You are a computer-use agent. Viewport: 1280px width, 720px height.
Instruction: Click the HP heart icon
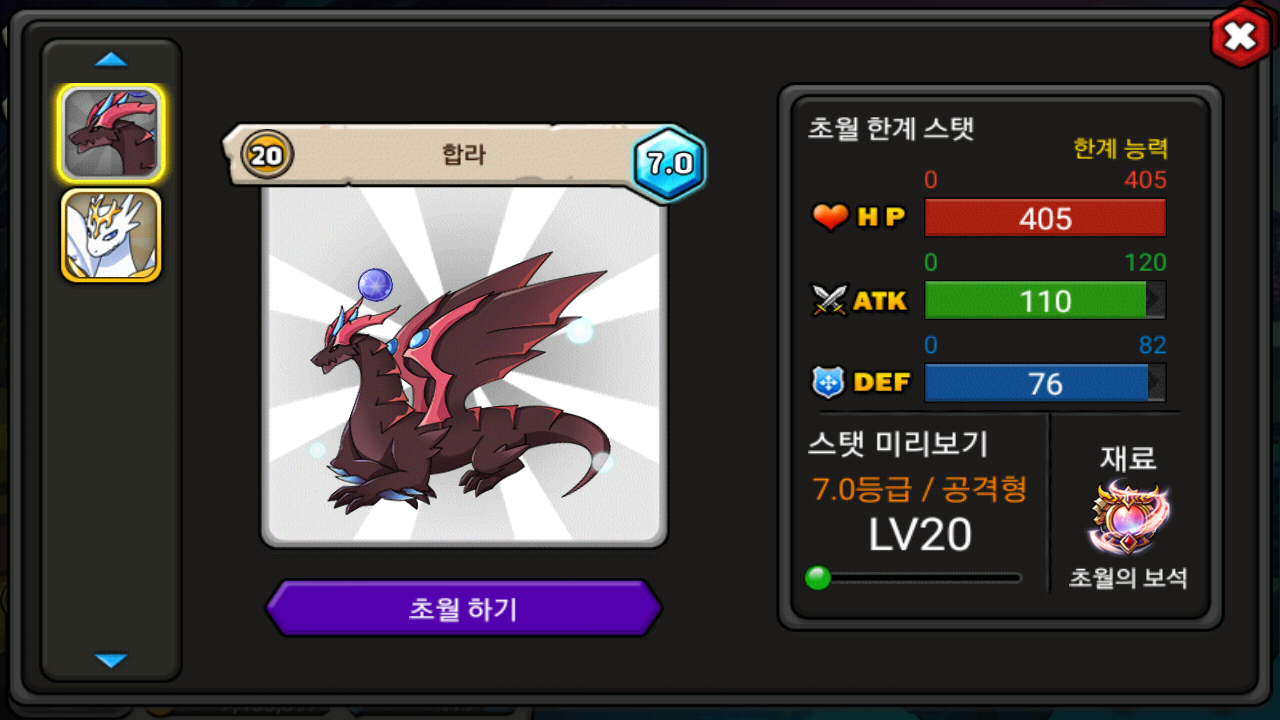(829, 216)
